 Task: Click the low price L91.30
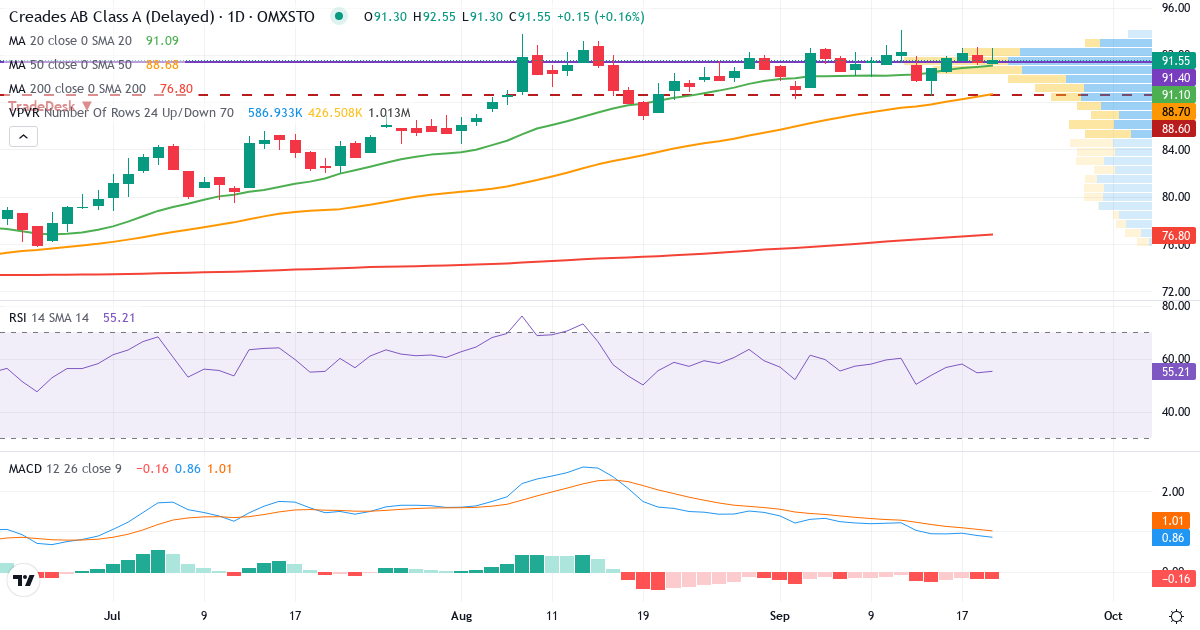(481, 17)
